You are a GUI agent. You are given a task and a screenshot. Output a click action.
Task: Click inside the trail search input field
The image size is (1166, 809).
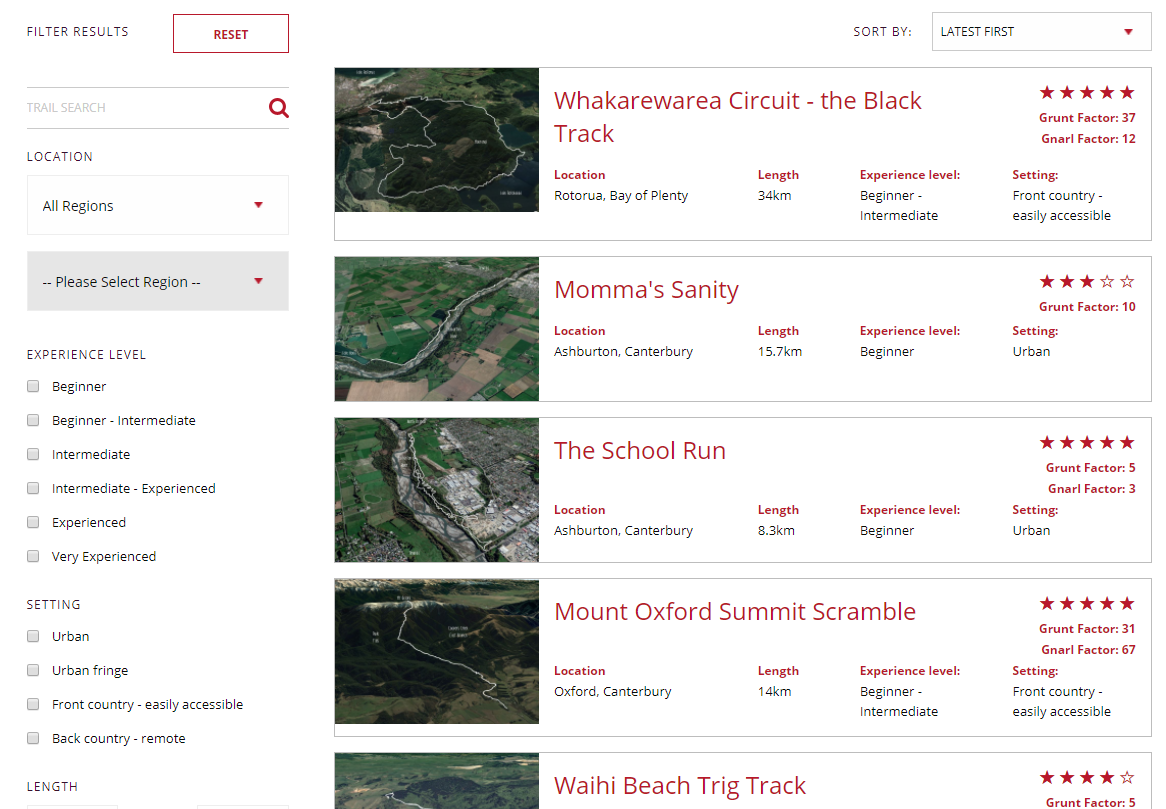(x=130, y=107)
